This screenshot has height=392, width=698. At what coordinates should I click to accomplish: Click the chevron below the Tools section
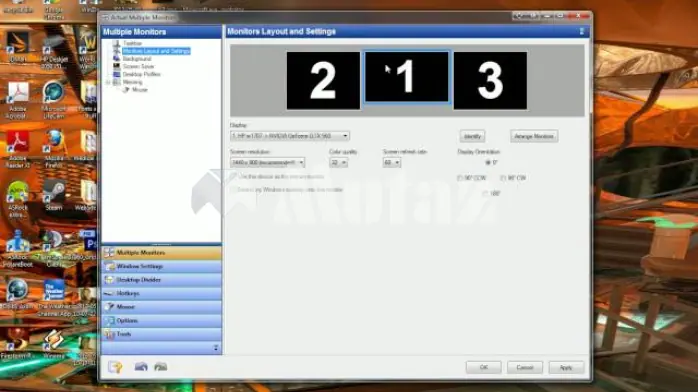[x=216, y=348]
